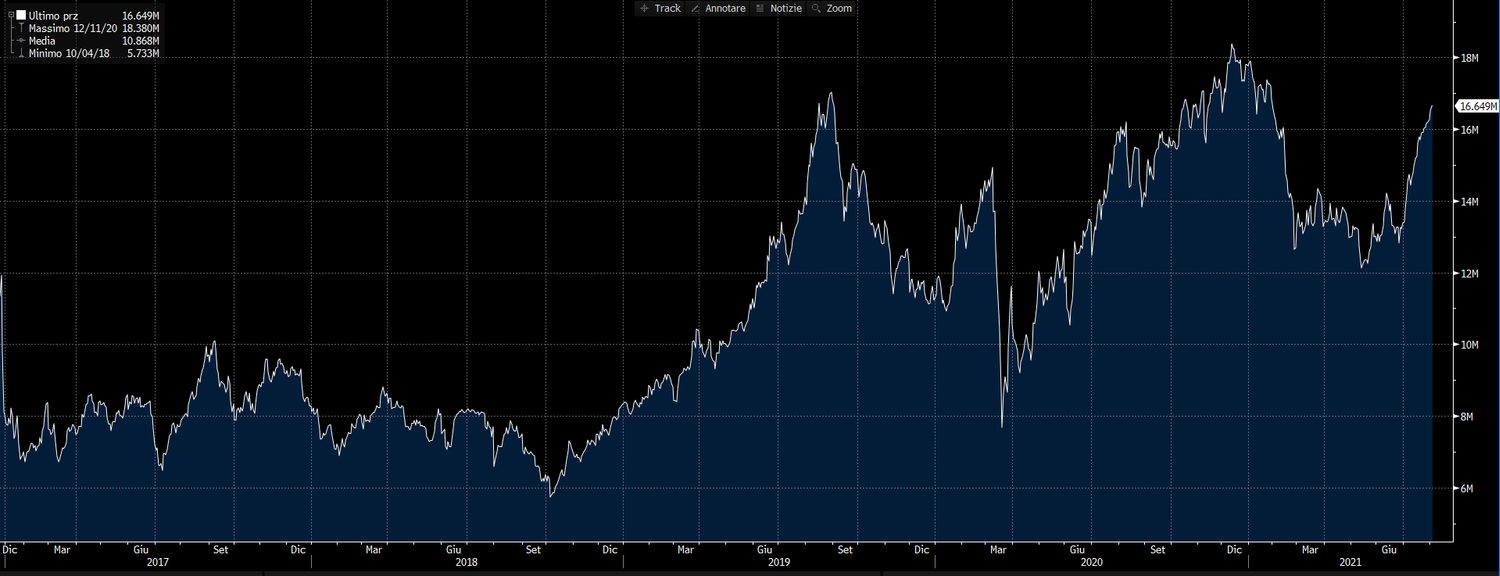This screenshot has height=576, width=1500.
Task: Click the 14M y-axis label
Action: (x=1469, y=202)
